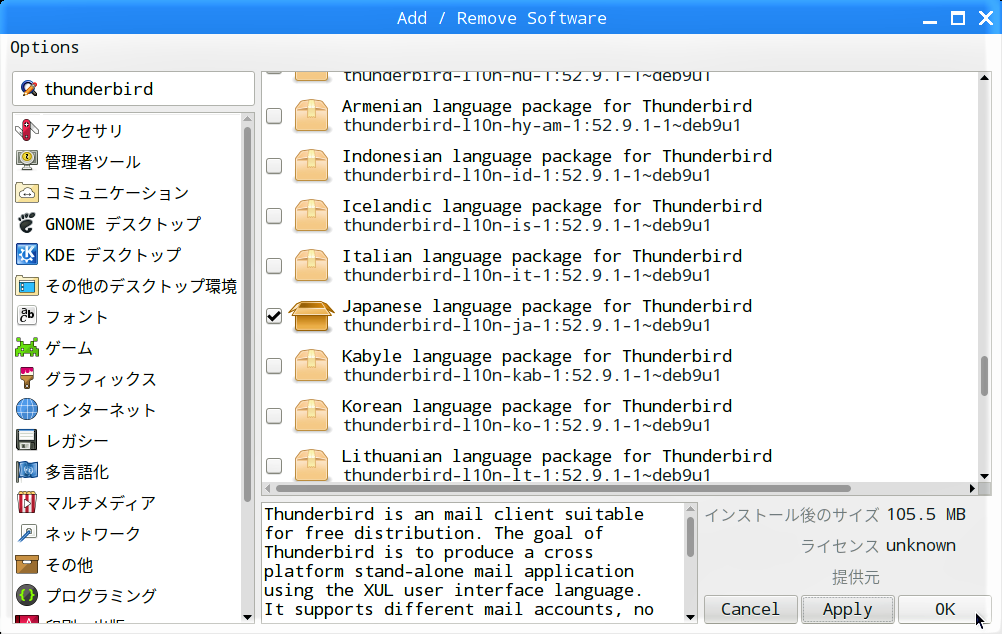Click the その他 box icon

click(x=27, y=564)
